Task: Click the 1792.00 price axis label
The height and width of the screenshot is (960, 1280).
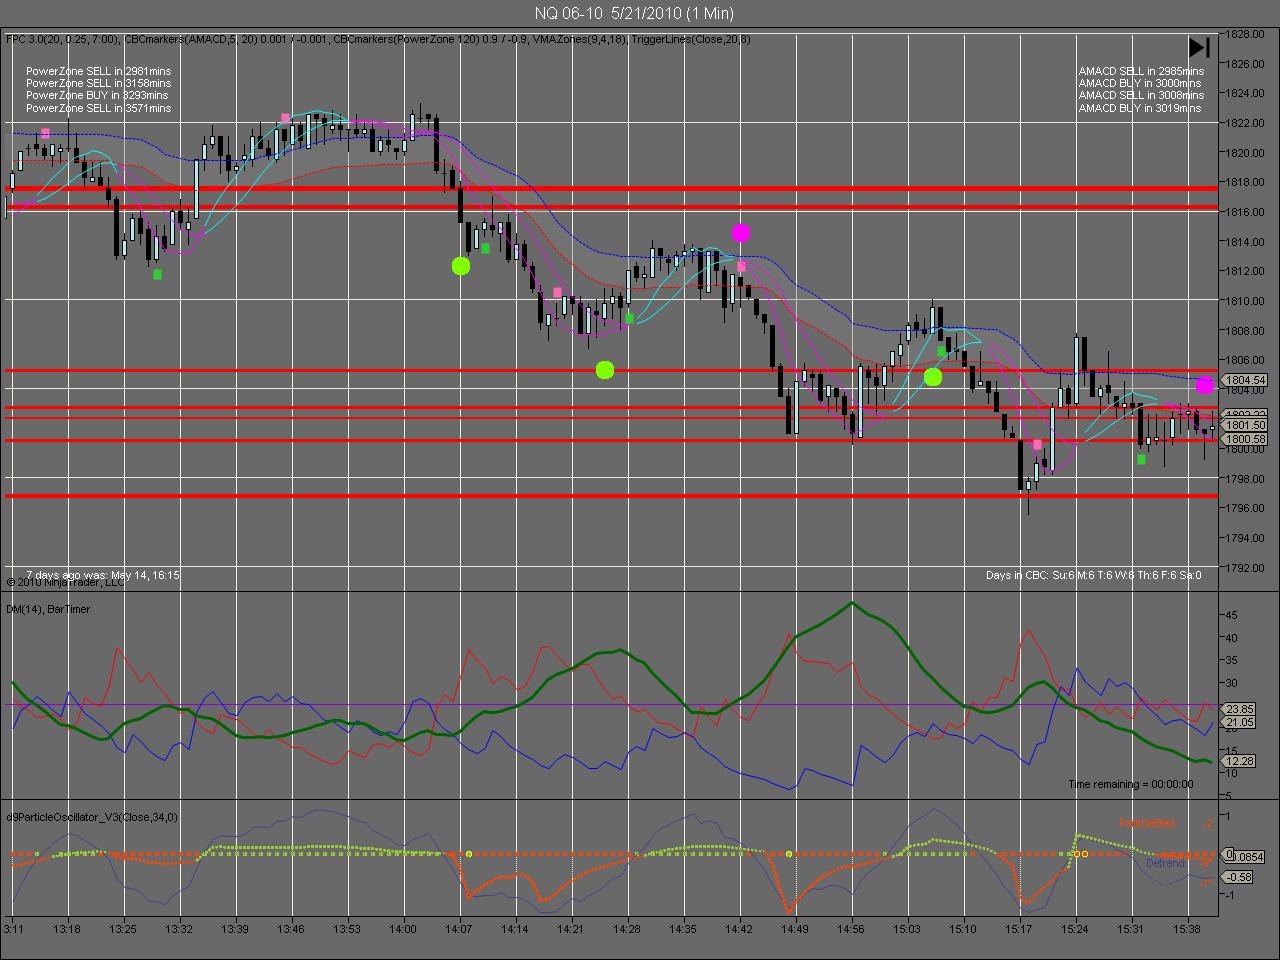Action: coord(1247,567)
